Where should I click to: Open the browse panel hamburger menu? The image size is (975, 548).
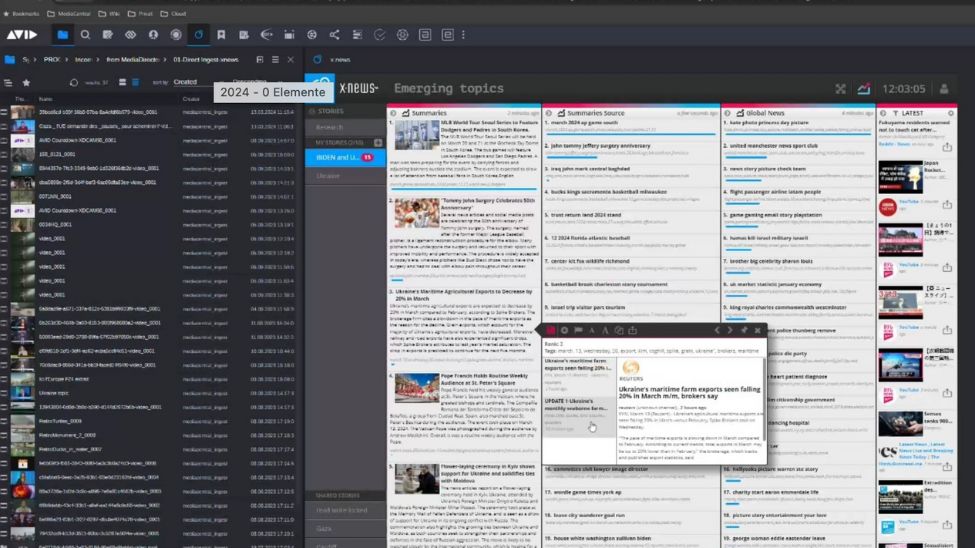pyautogui.click(x=275, y=60)
